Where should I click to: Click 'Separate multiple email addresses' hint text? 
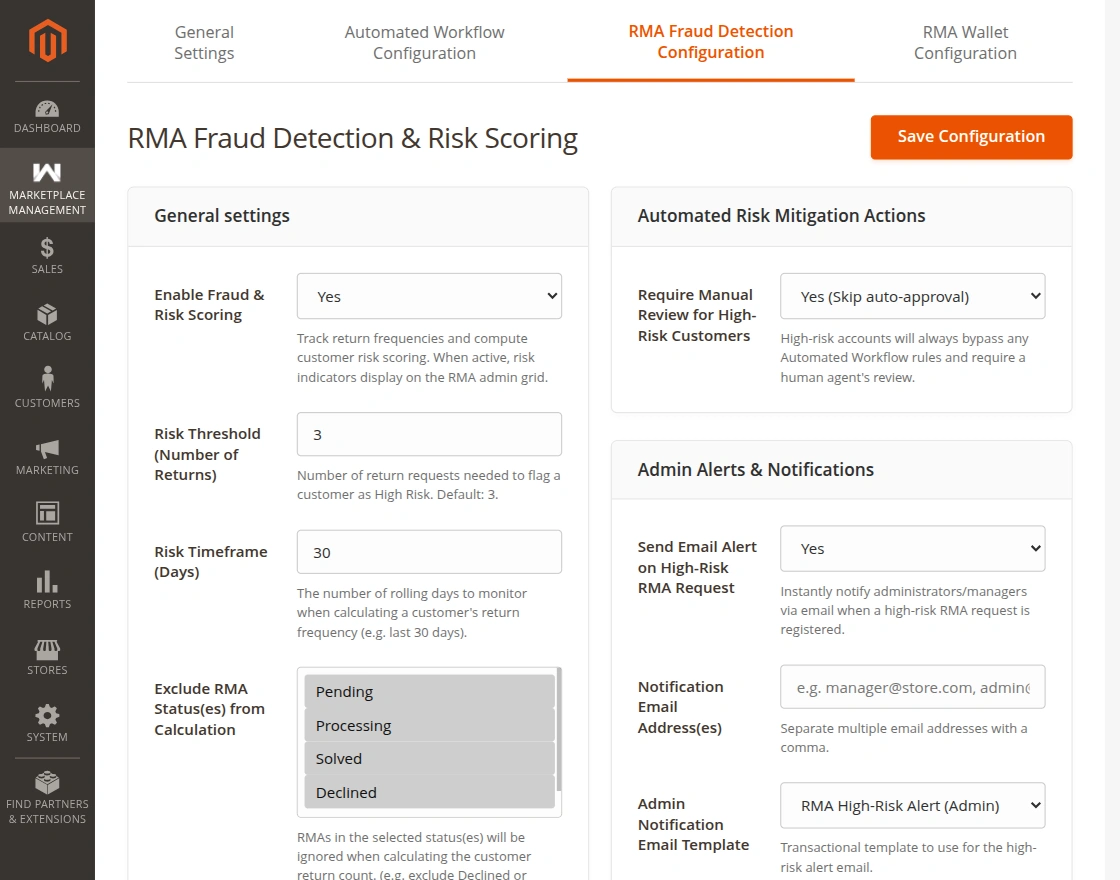point(904,738)
